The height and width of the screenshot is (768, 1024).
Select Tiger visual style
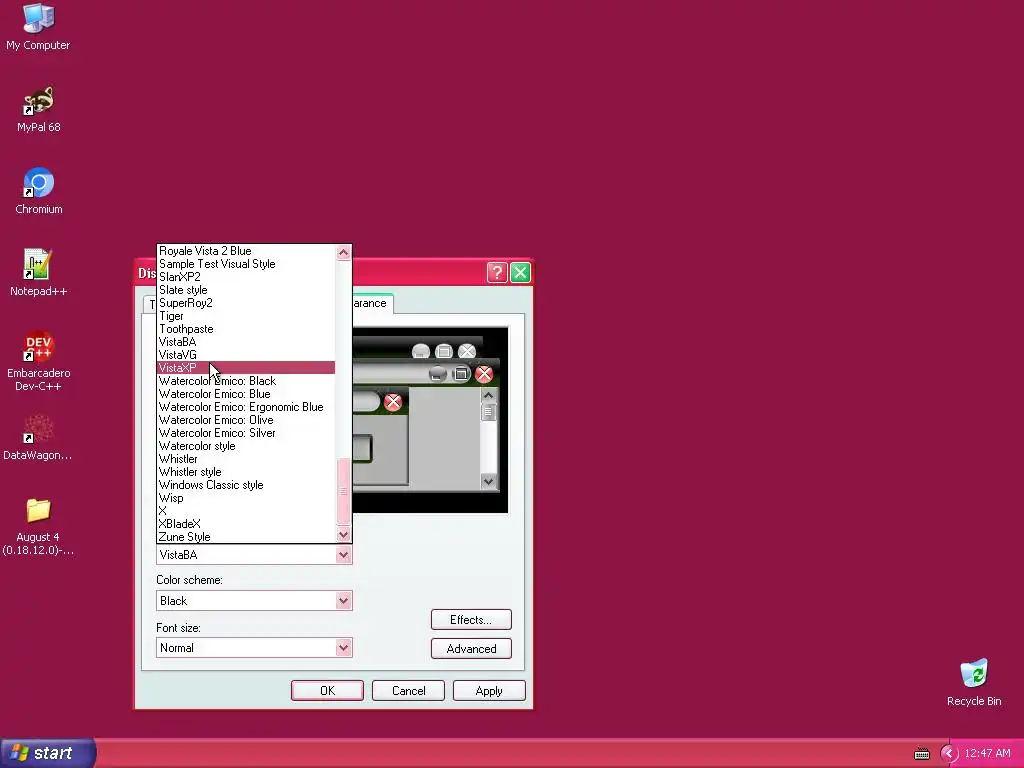[246, 316]
